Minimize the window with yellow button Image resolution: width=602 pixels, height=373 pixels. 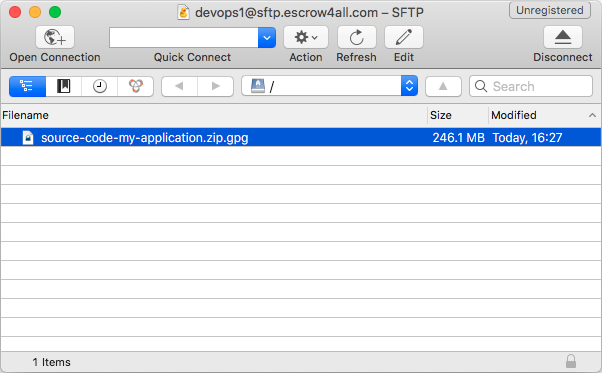coord(35,12)
